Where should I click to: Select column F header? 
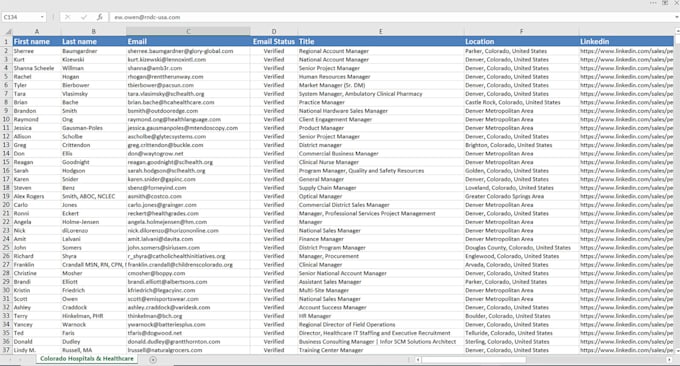click(x=521, y=32)
